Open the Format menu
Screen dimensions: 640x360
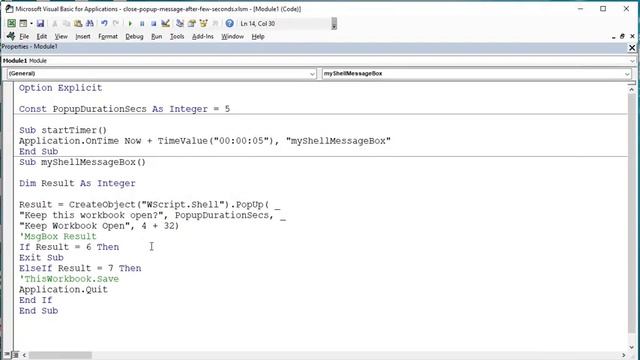point(108,36)
